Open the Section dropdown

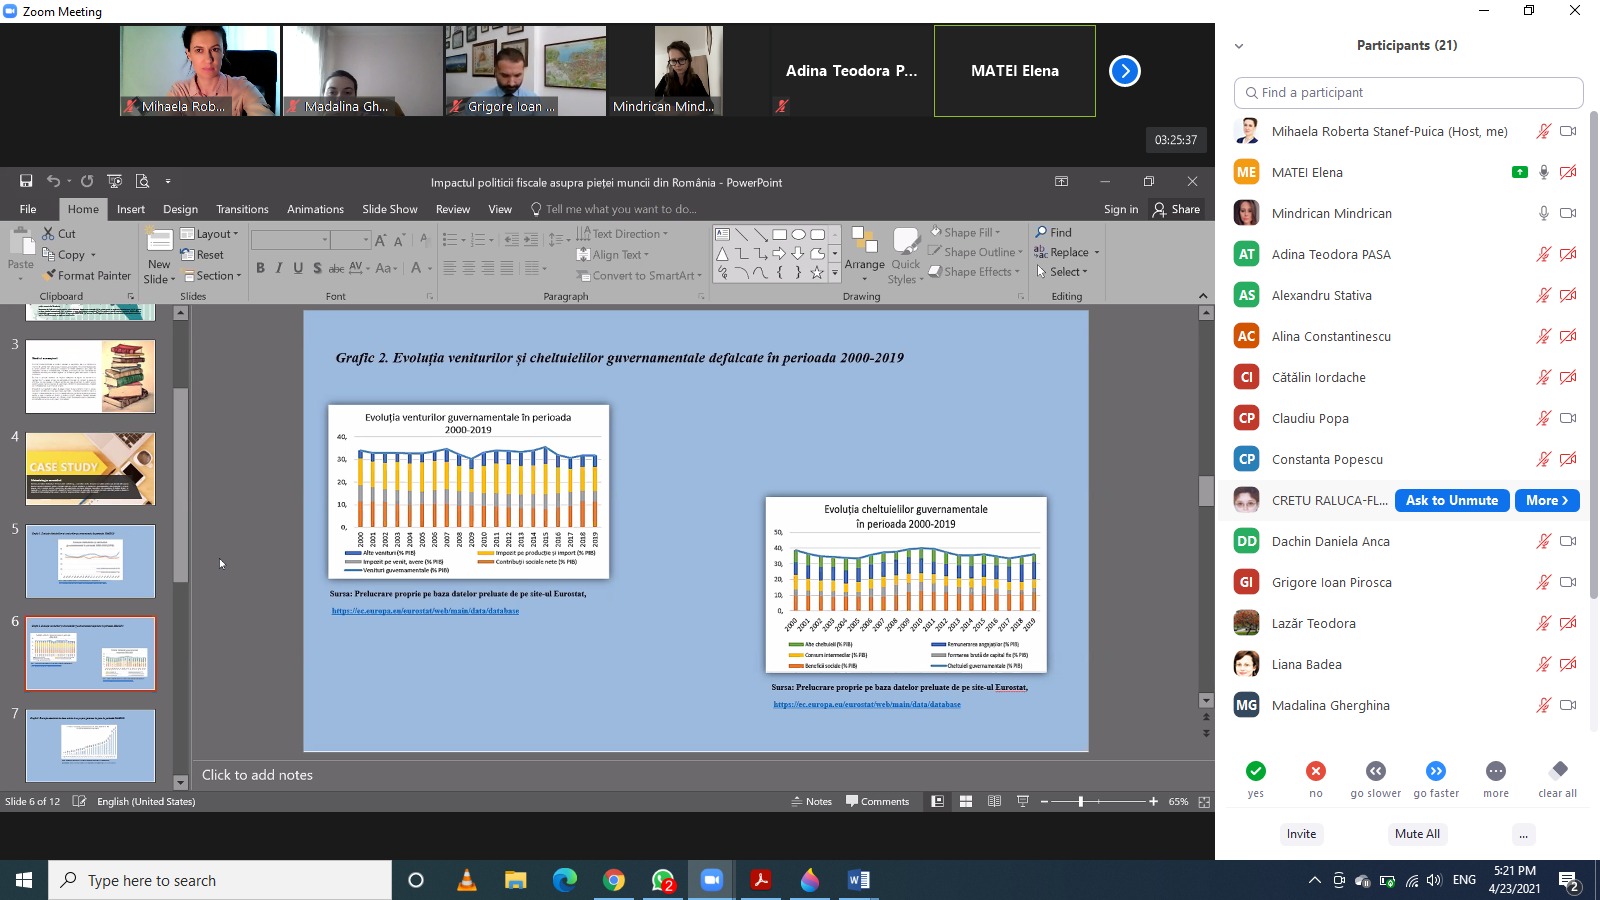pos(211,275)
